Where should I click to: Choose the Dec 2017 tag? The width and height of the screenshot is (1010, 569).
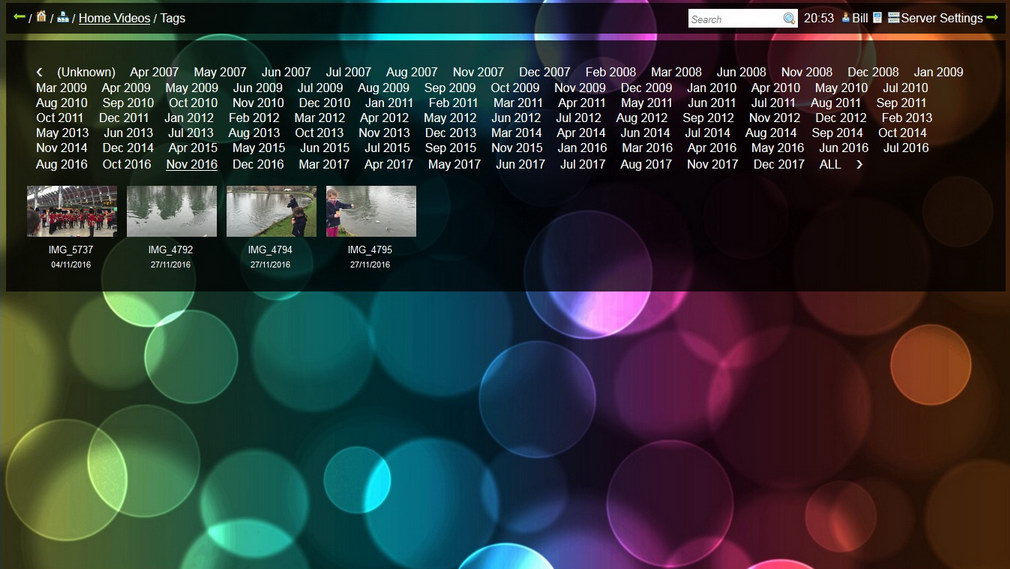pyautogui.click(x=779, y=164)
